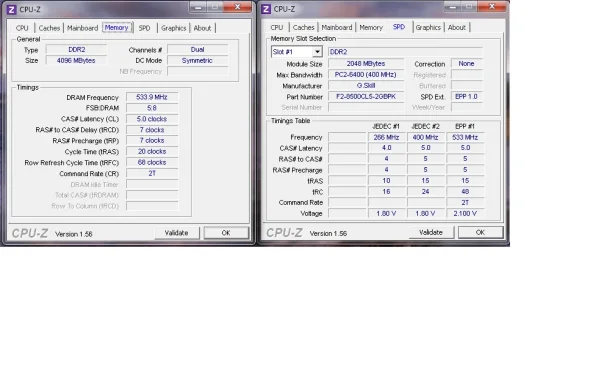This screenshot has width=615, height=384.
Task: Click the Symmetric DC Mode value
Action: pyautogui.click(x=198, y=61)
